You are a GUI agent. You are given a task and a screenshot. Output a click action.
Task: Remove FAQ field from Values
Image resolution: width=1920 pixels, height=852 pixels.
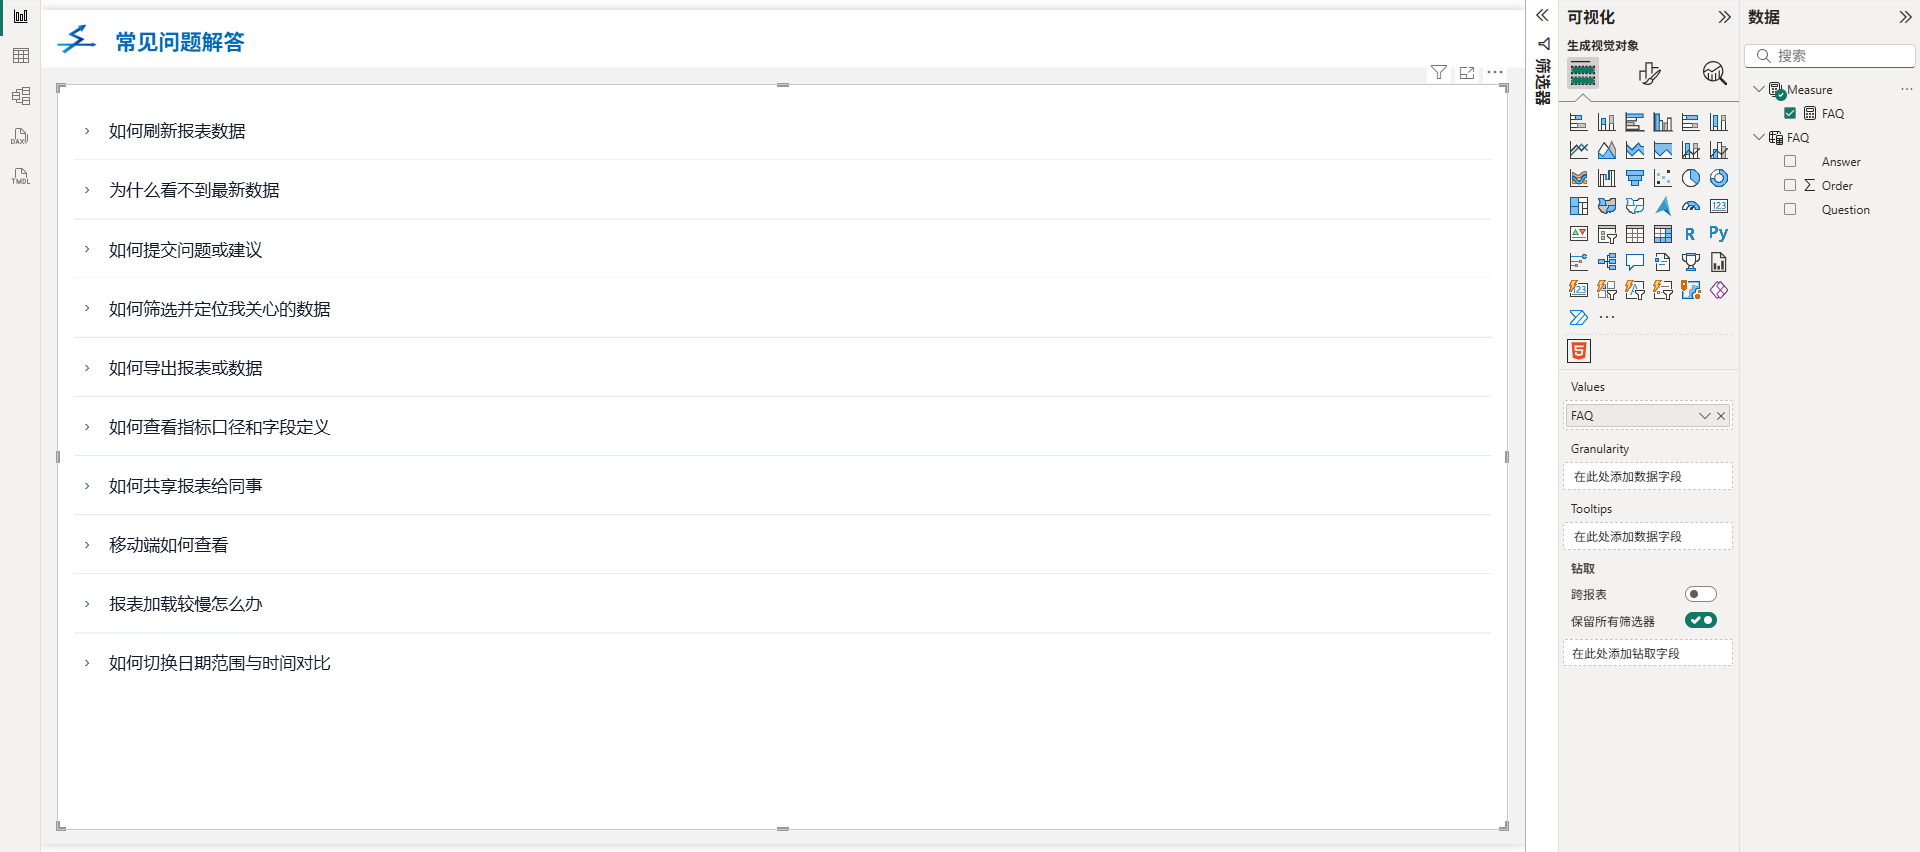1721,416
